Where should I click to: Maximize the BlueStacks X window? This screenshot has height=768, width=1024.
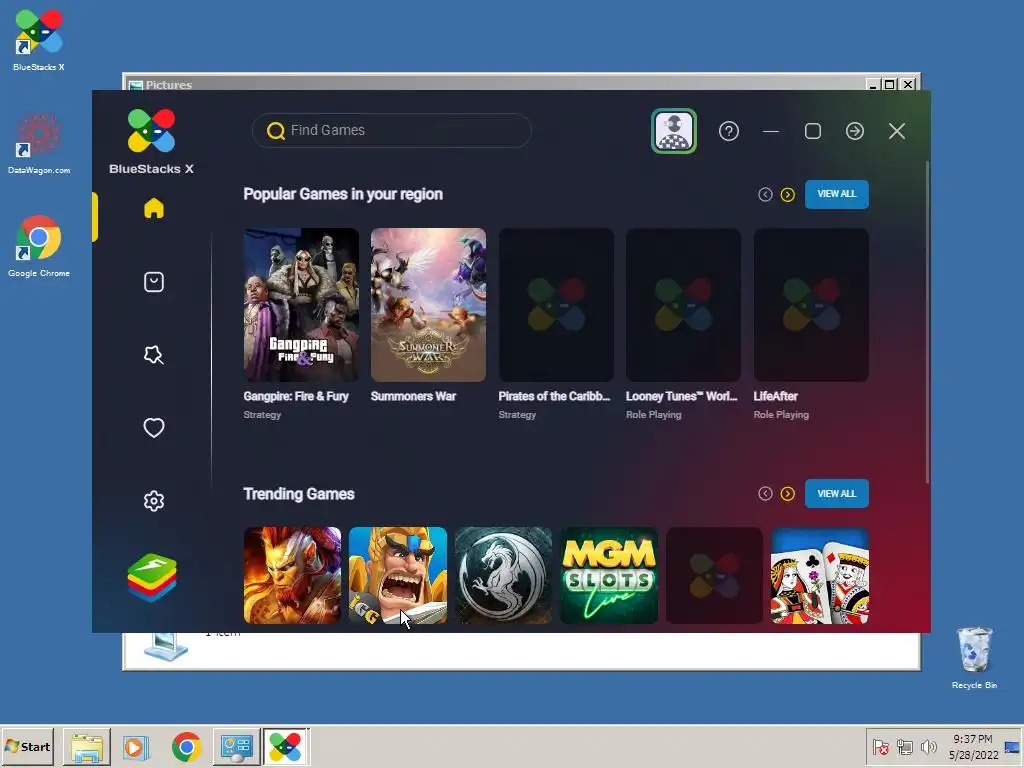tap(812, 131)
